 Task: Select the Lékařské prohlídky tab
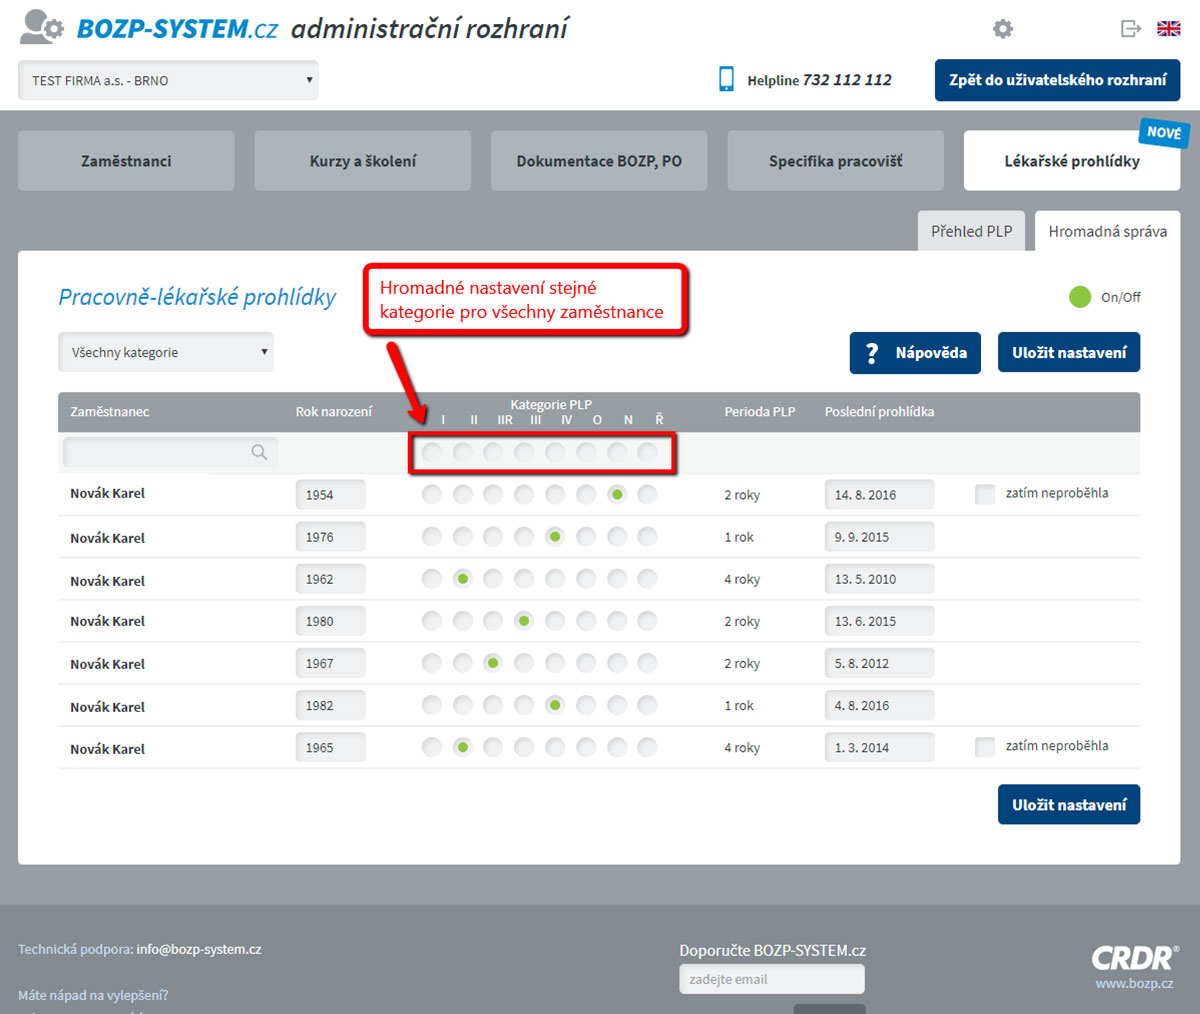pos(1072,161)
